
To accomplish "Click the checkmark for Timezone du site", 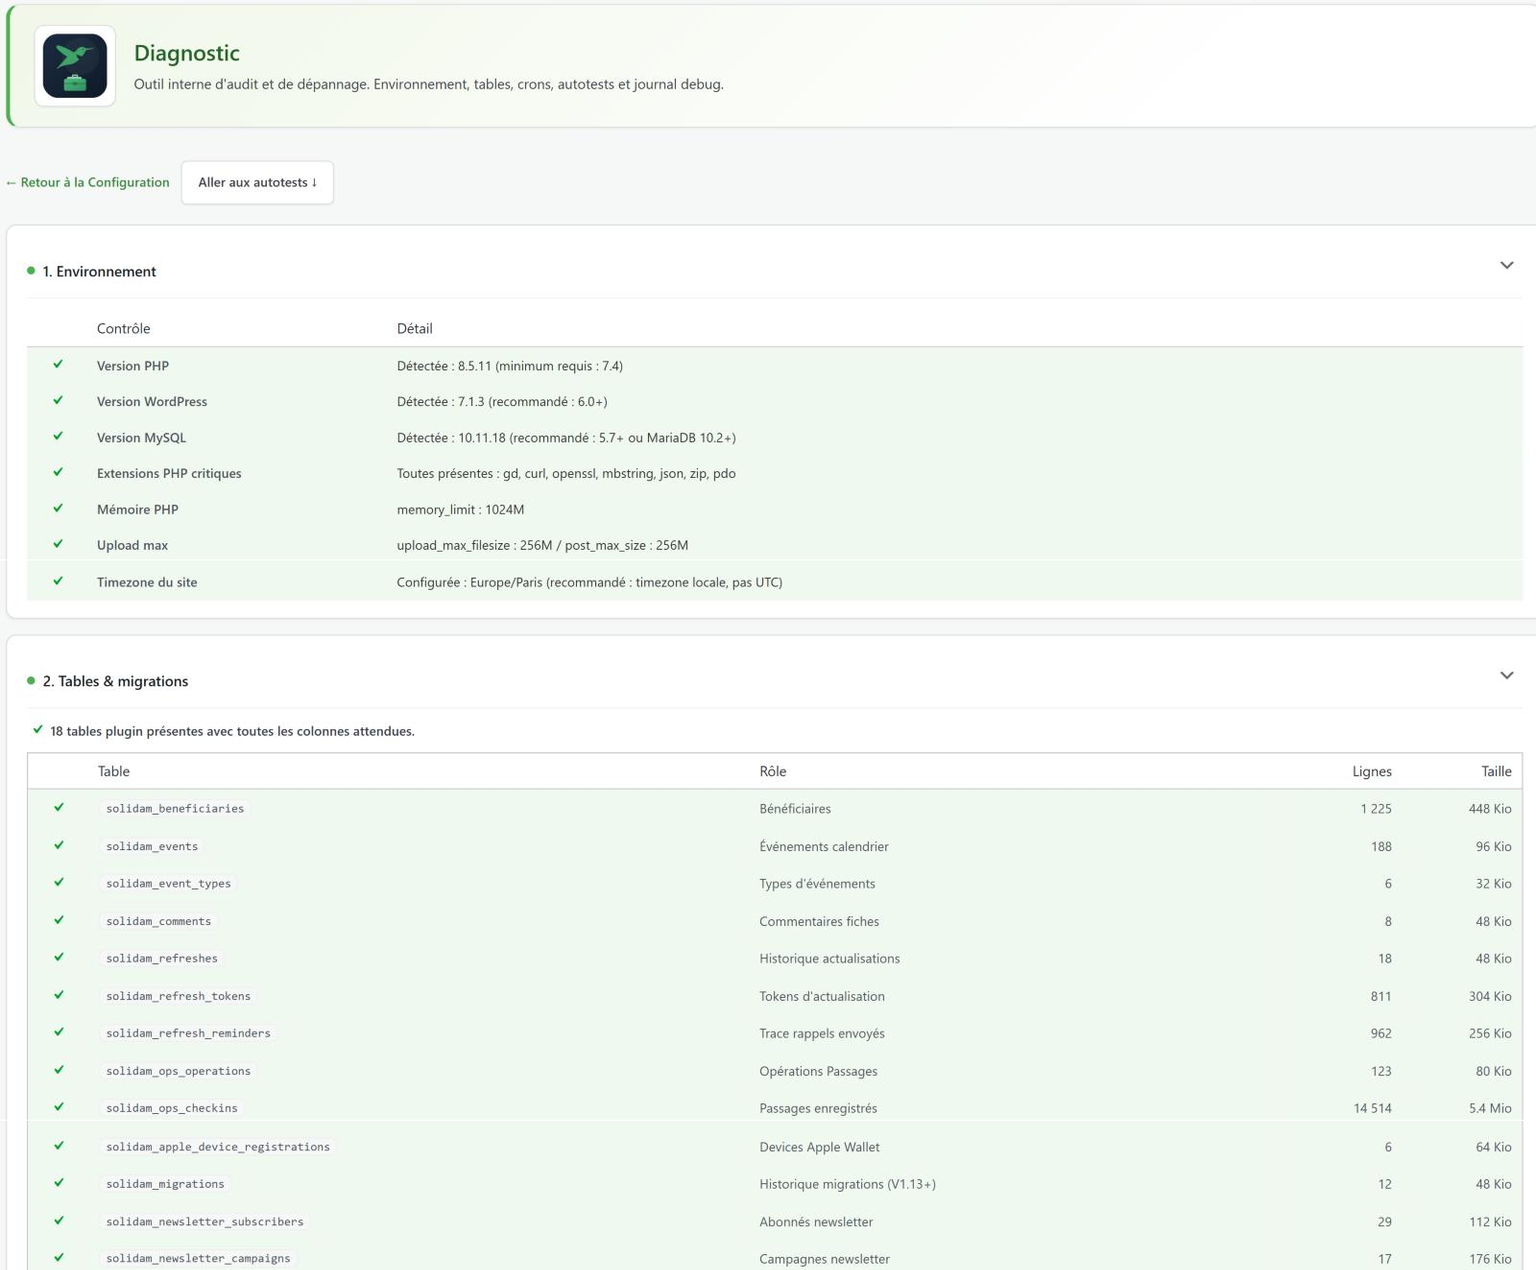I will pyautogui.click(x=58, y=581).
